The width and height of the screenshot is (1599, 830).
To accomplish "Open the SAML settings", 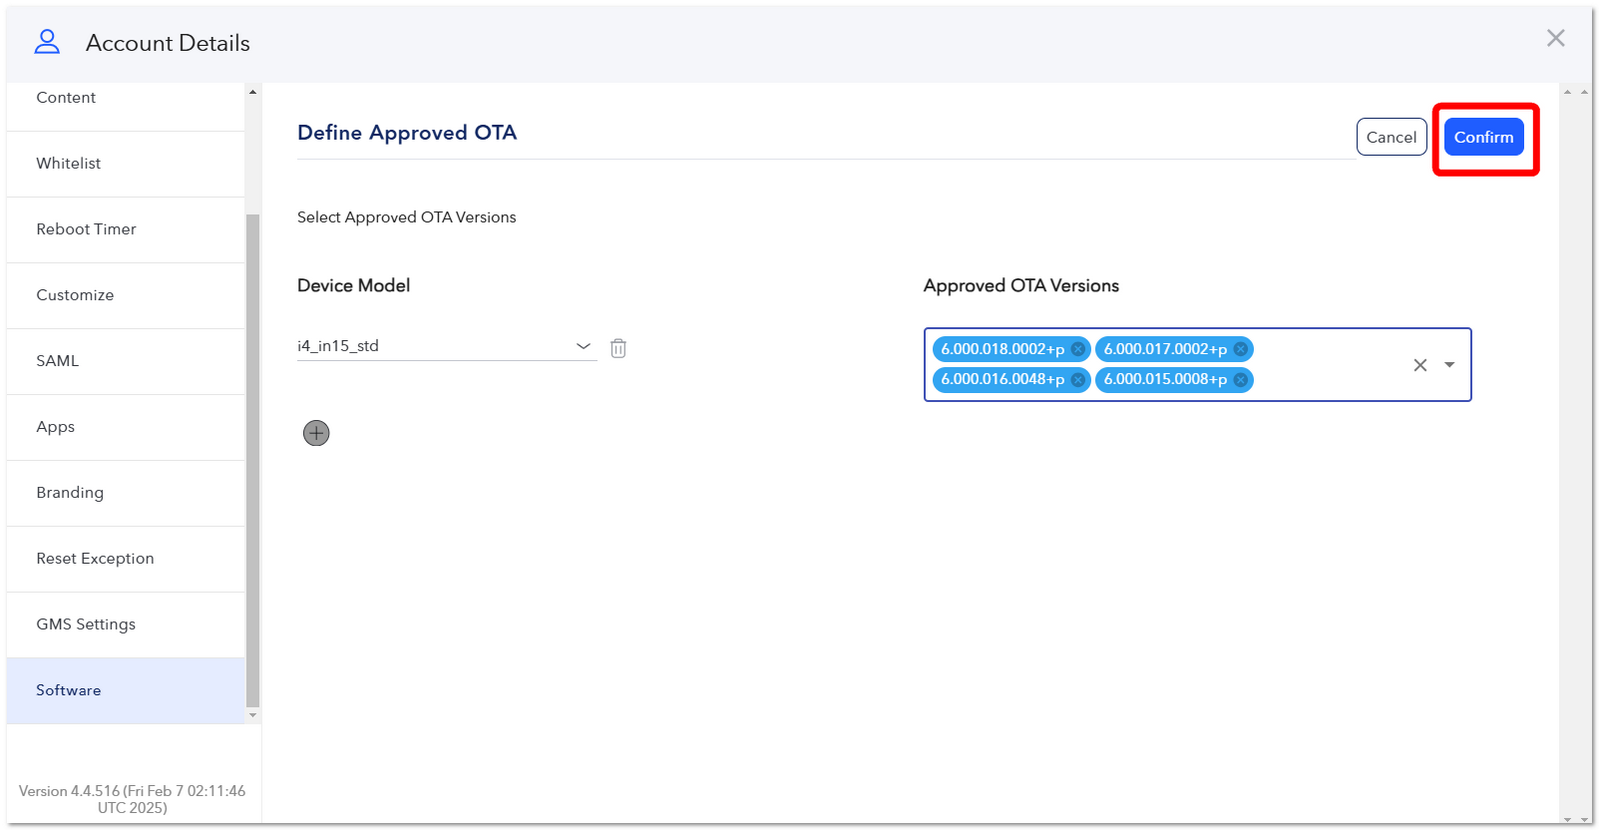I will [x=125, y=361].
